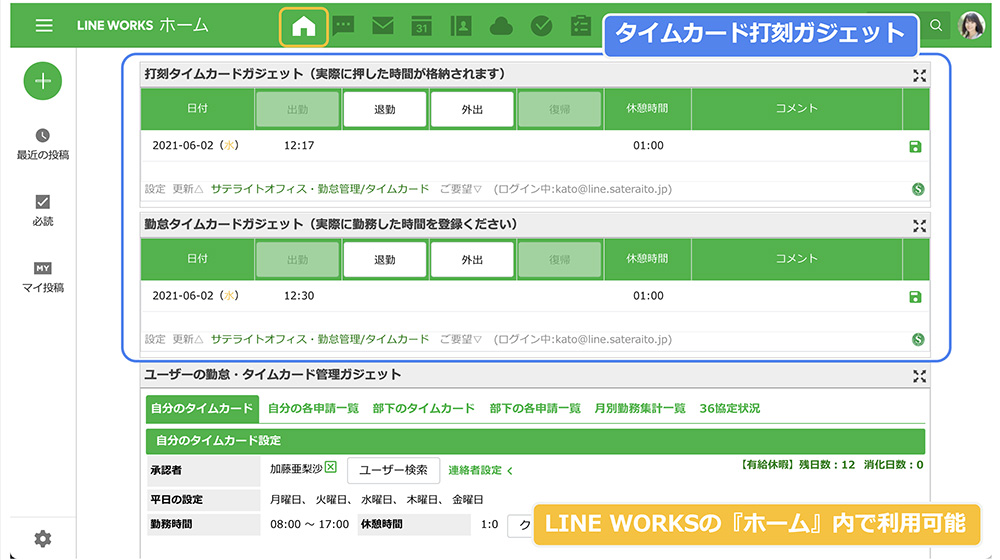Expand 連絡者設定 link

tap(480, 471)
